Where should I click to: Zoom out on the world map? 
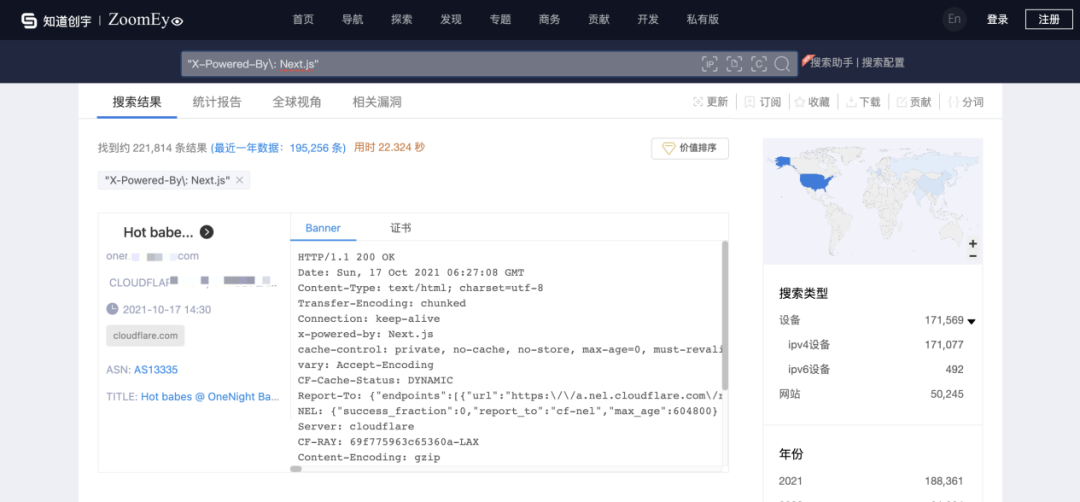point(973,255)
